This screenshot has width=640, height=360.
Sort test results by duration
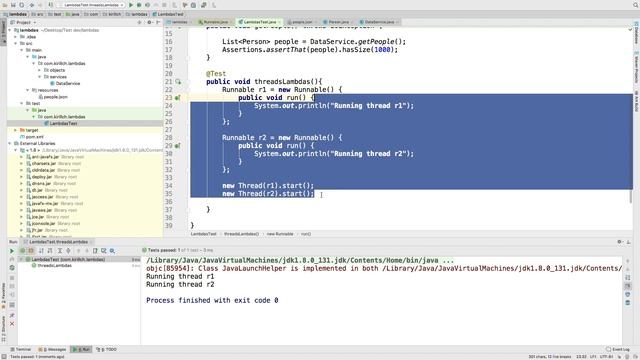point(50,251)
